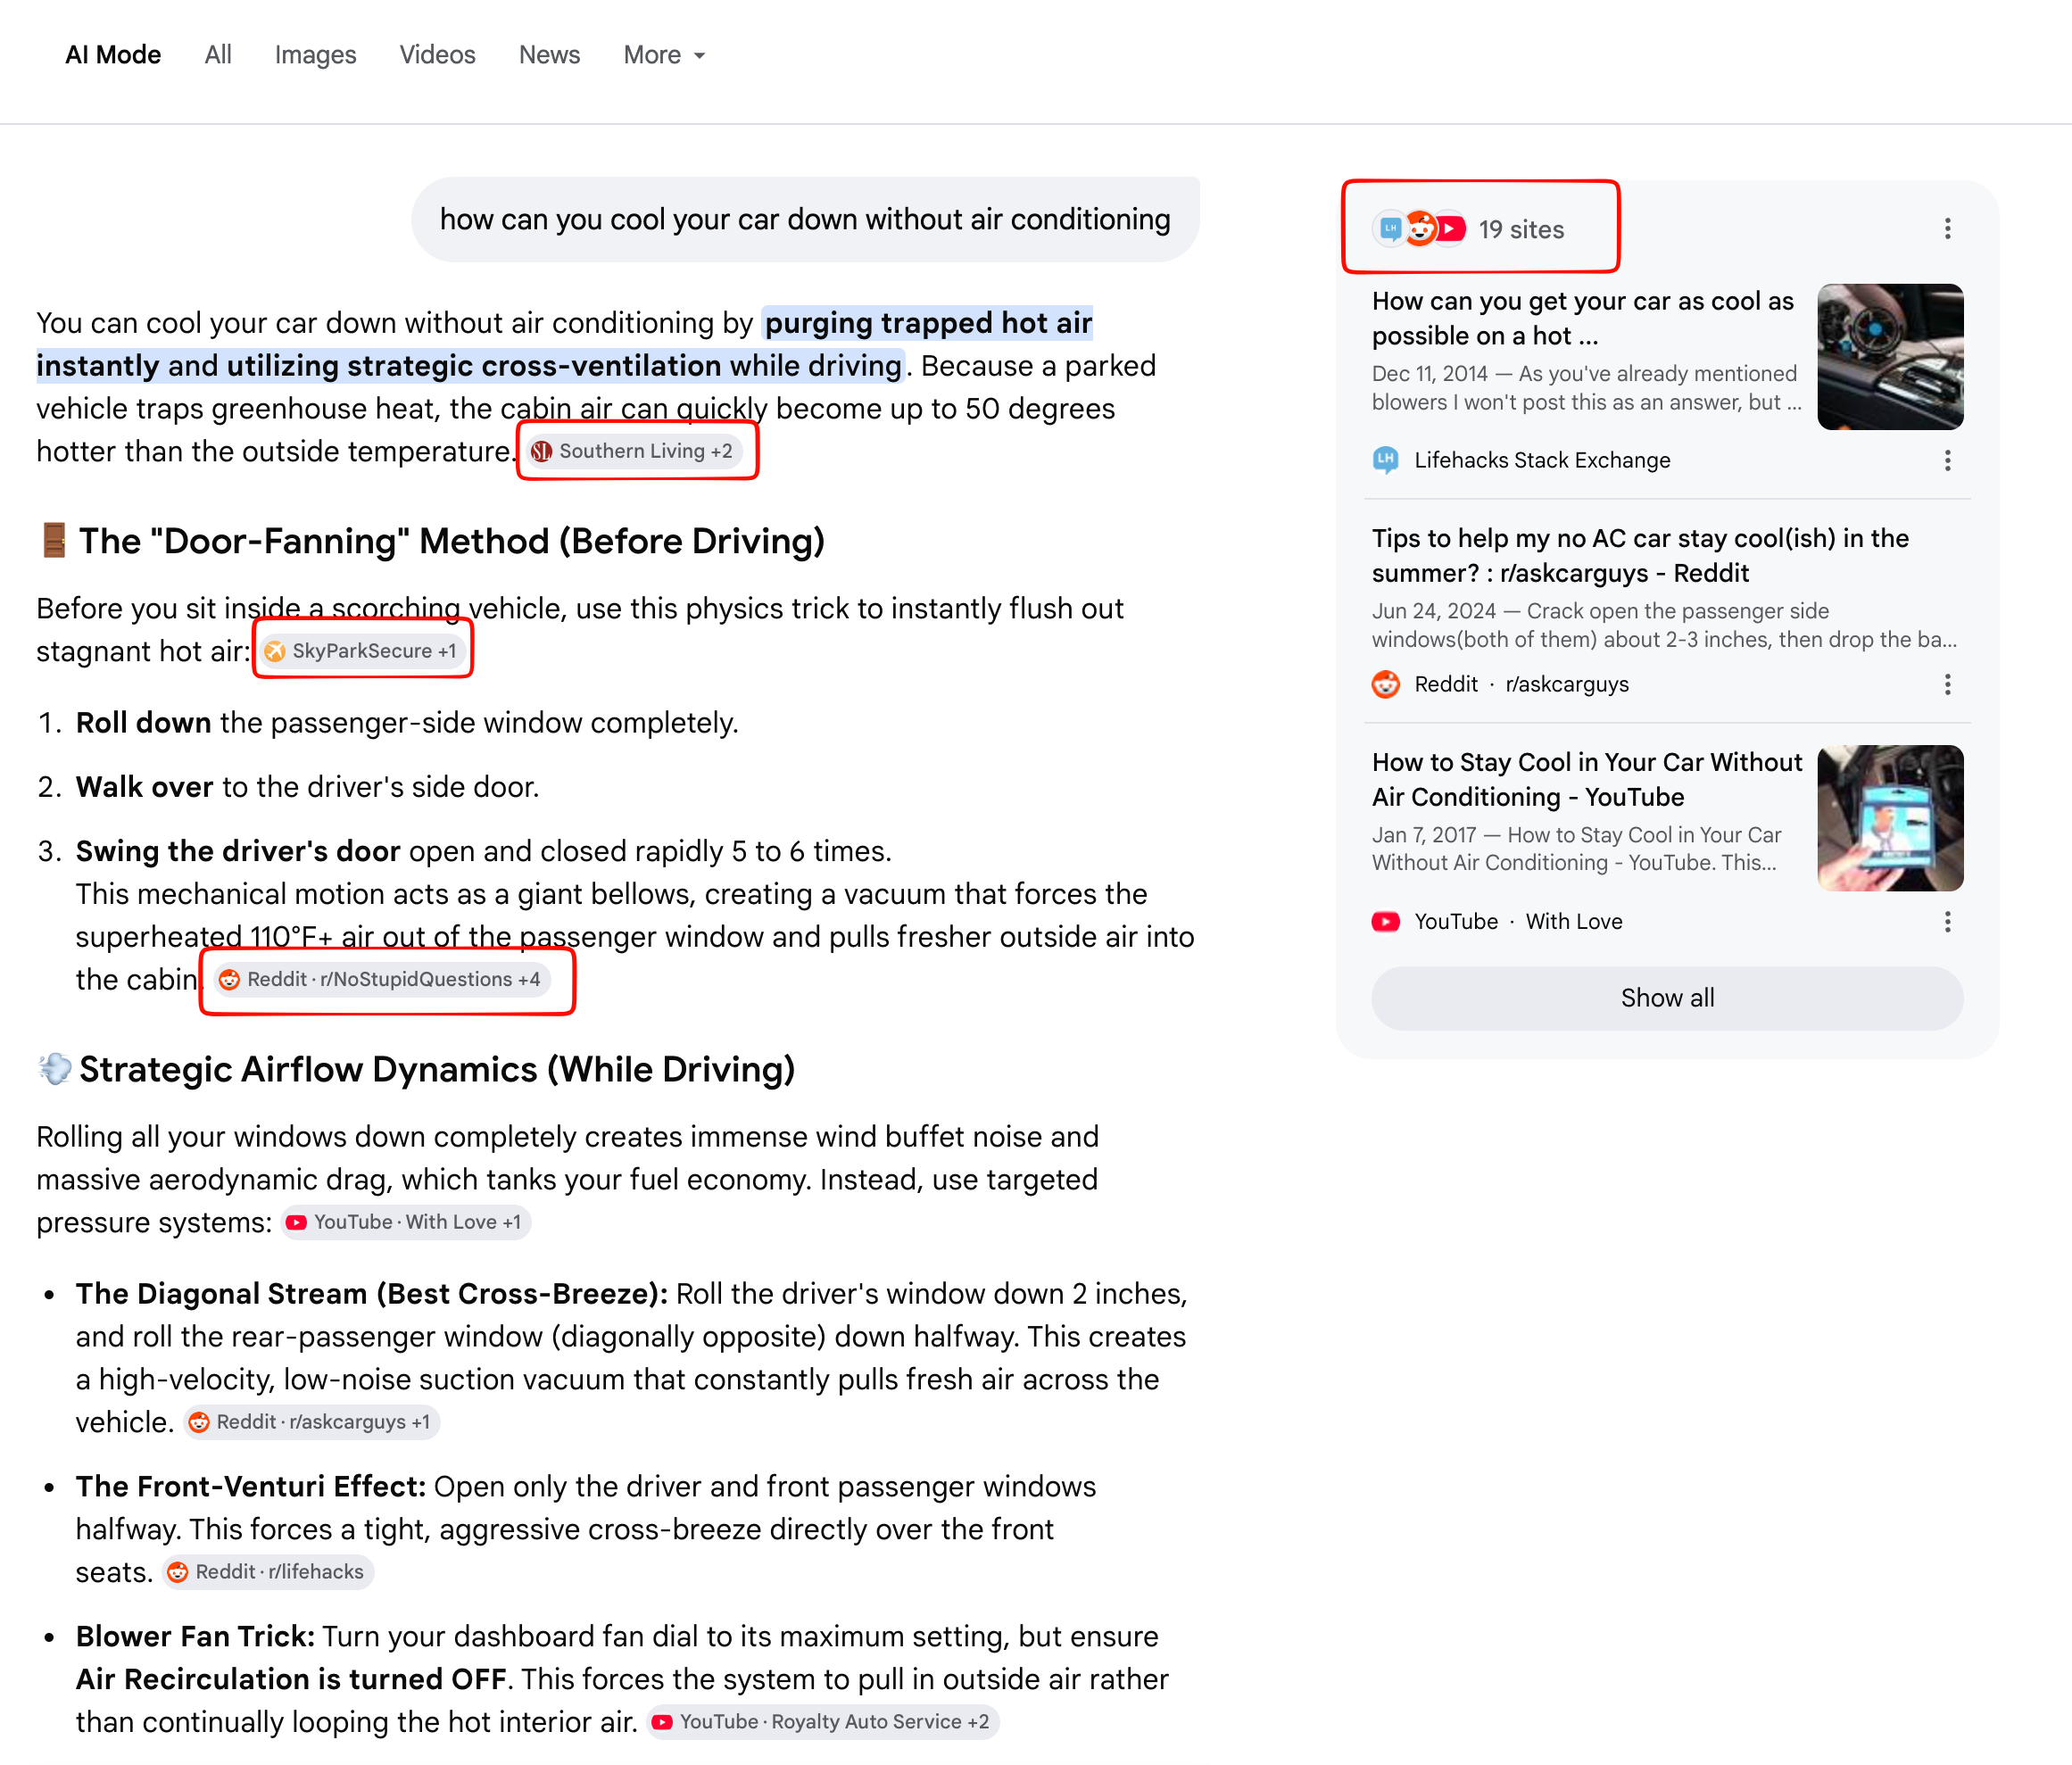Open 'How can you get your car as cool' link
This screenshot has height=1765, width=2072.
(1584, 318)
